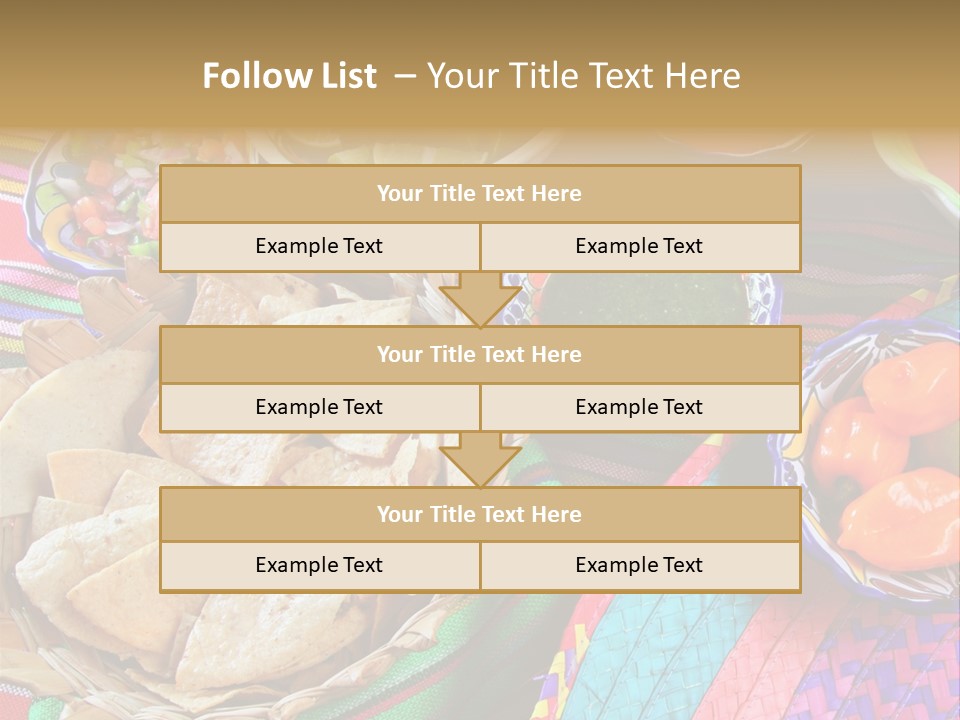Image resolution: width=960 pixels, height=720 pixels.
Task: Click the turquoise woven mat in the background
Action: click(x=690, y=650)
